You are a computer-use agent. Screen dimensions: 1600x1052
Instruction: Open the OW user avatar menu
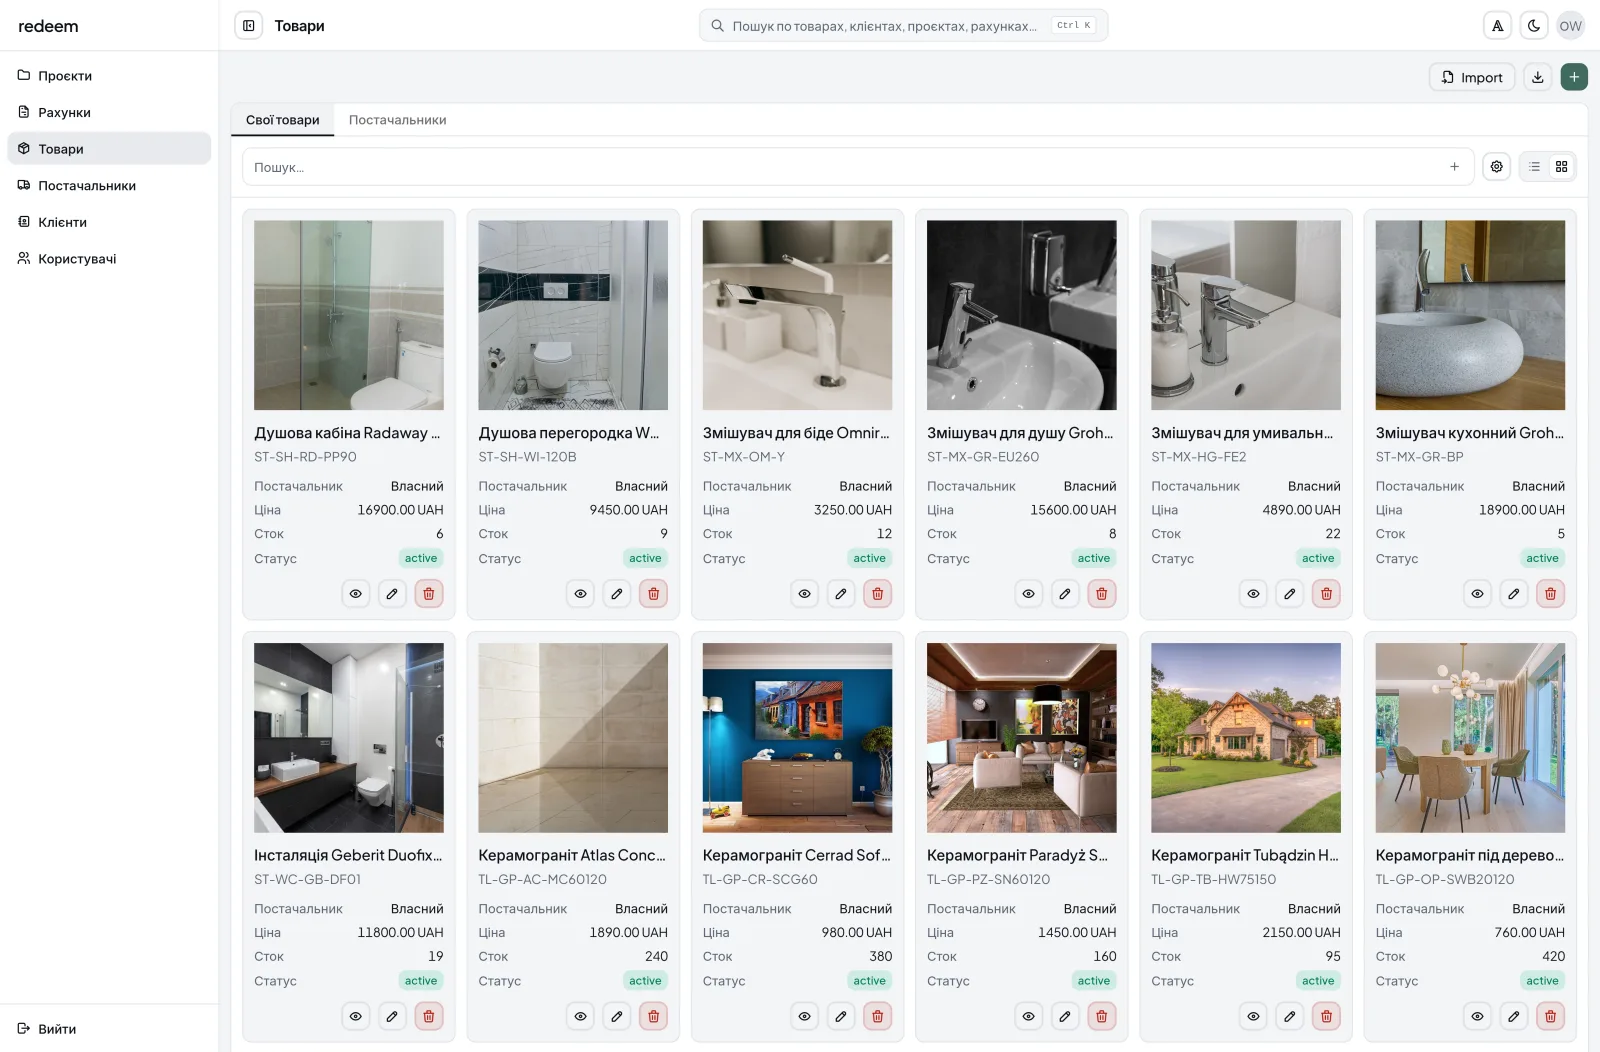click(1571, 26)
